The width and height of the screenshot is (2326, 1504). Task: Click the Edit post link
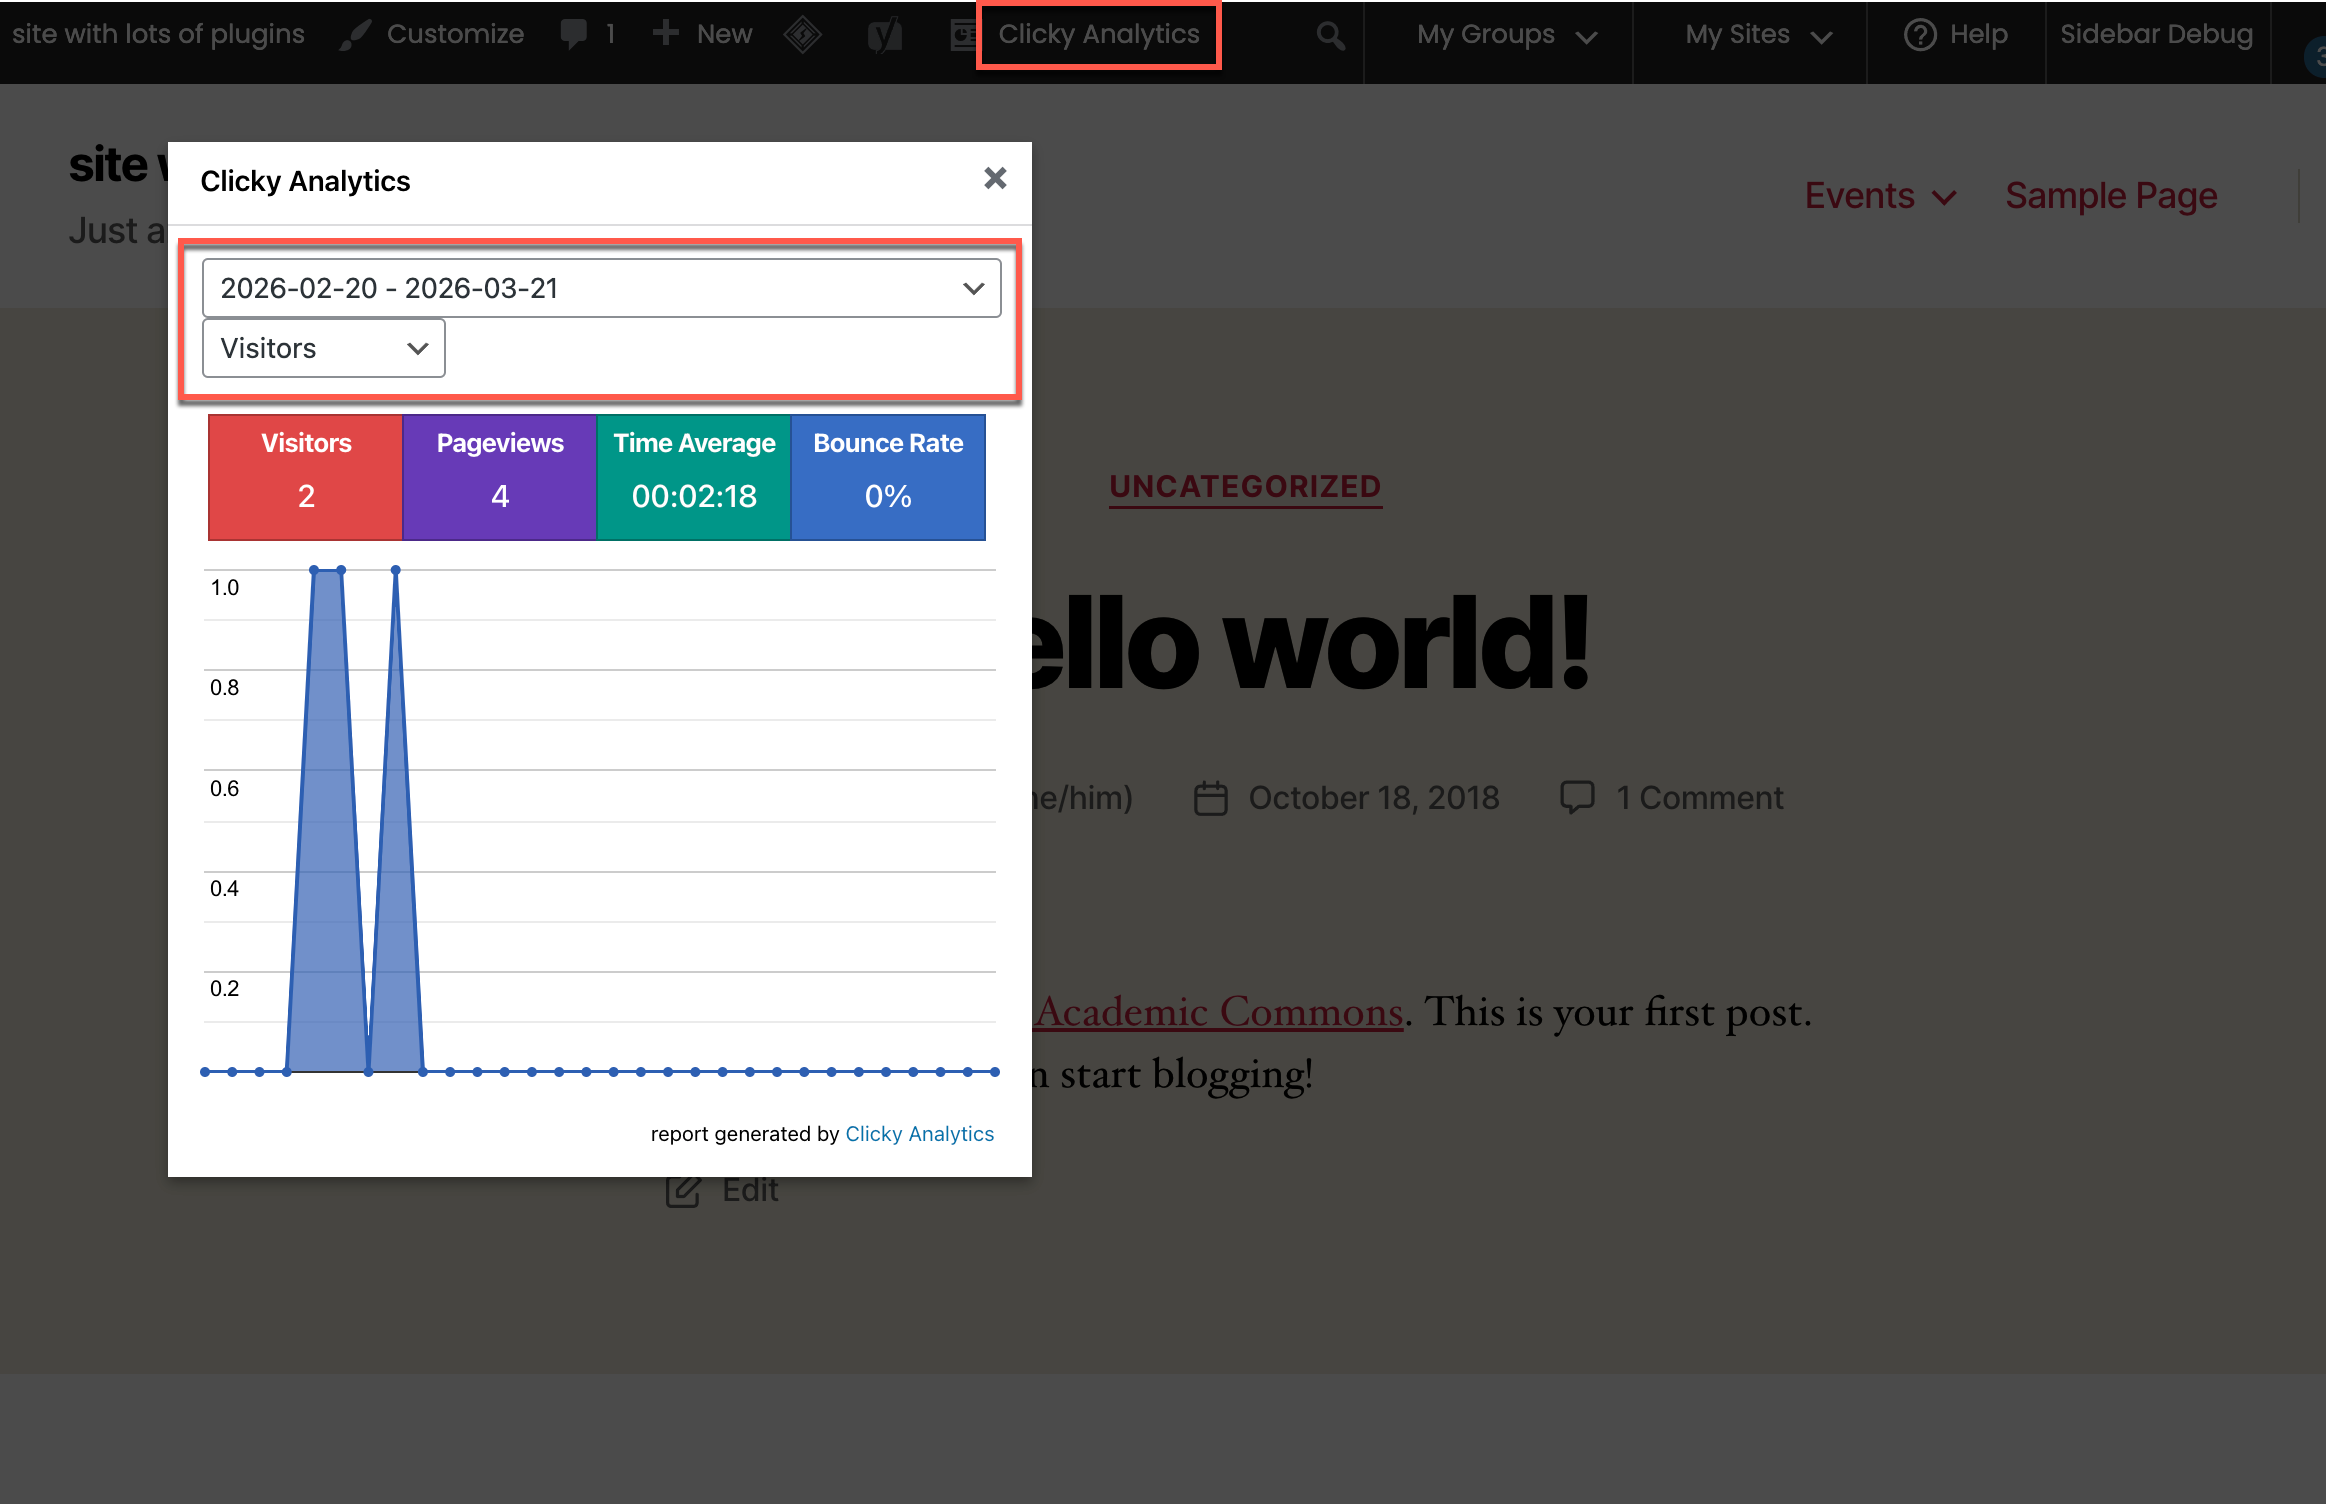750,1190
